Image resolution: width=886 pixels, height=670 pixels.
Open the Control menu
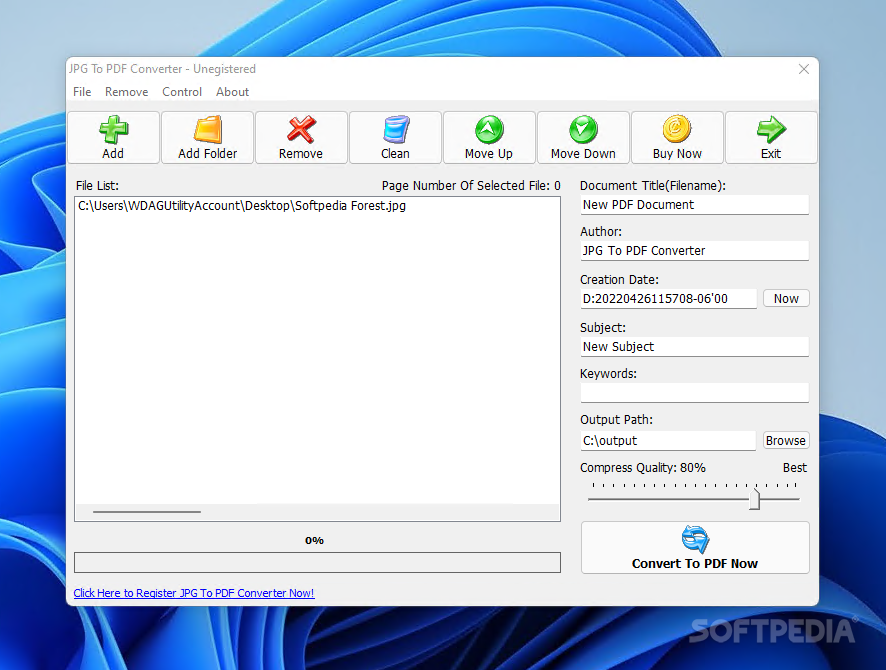point(182,92)
